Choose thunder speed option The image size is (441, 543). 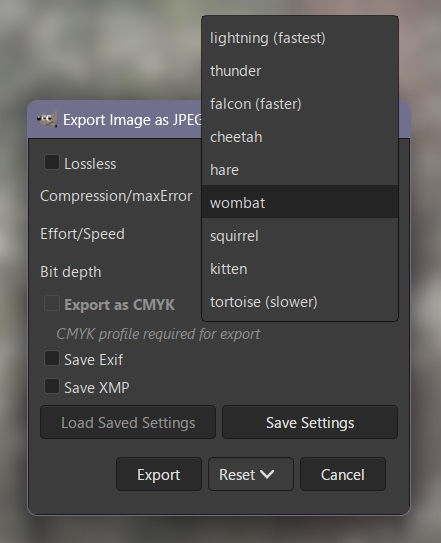(300, 71)
